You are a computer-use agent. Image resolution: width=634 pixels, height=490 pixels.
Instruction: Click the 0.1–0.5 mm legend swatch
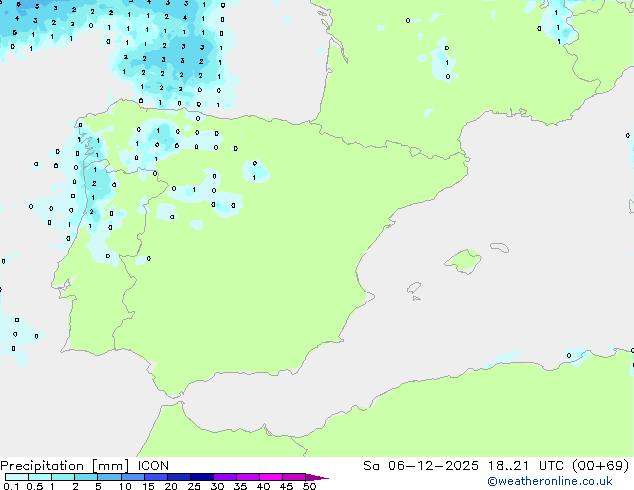(x=17, y=477)
